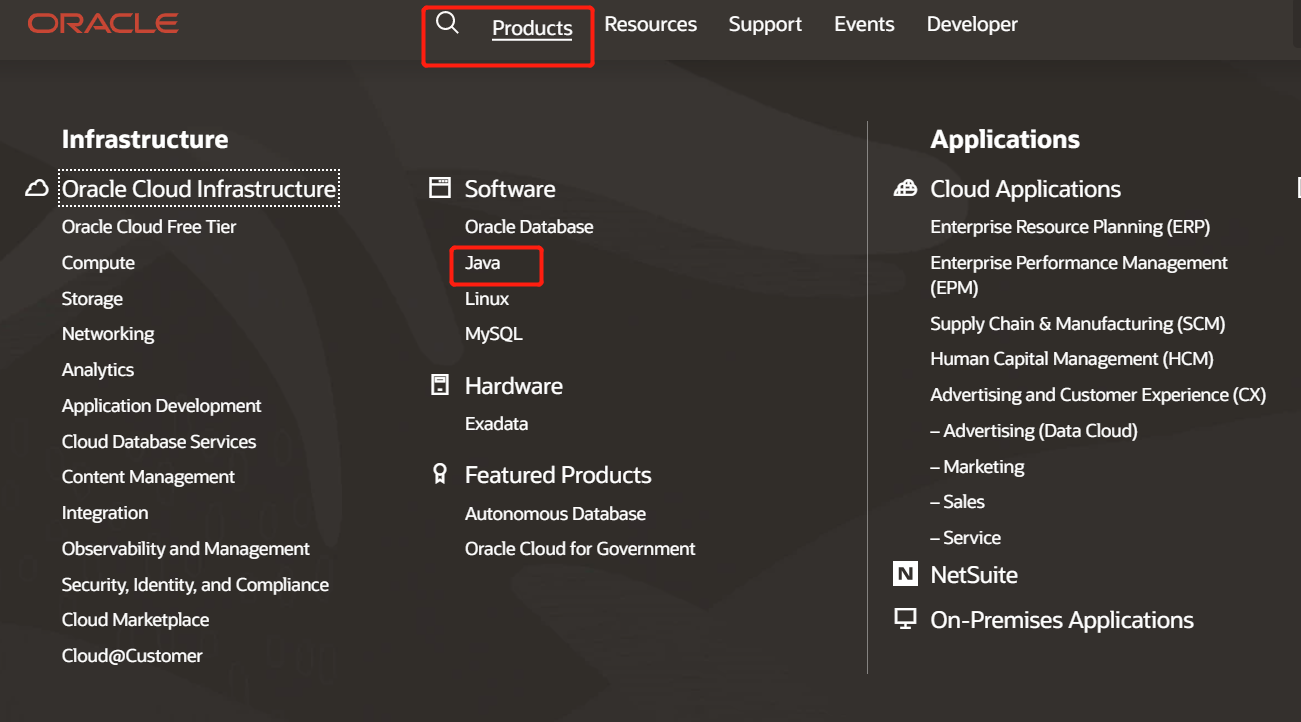Screen dimensions: 1301x722
Task: Visit the Cloud Marketplace link
Action: (135, 620)
